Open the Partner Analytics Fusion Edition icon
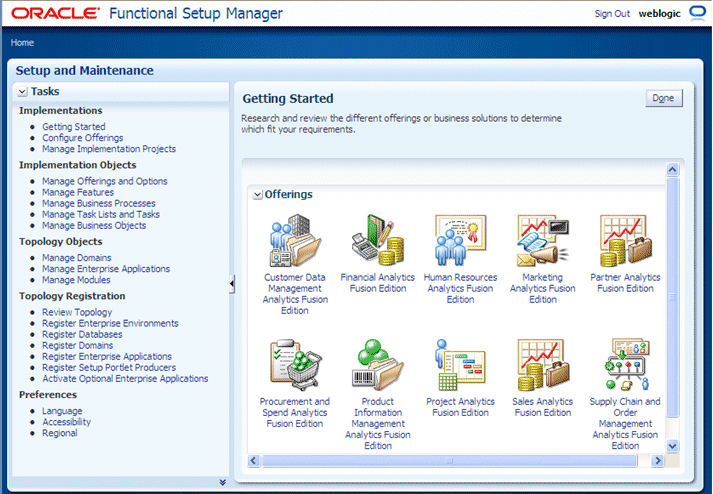713x494 pixels. point(625,240)
